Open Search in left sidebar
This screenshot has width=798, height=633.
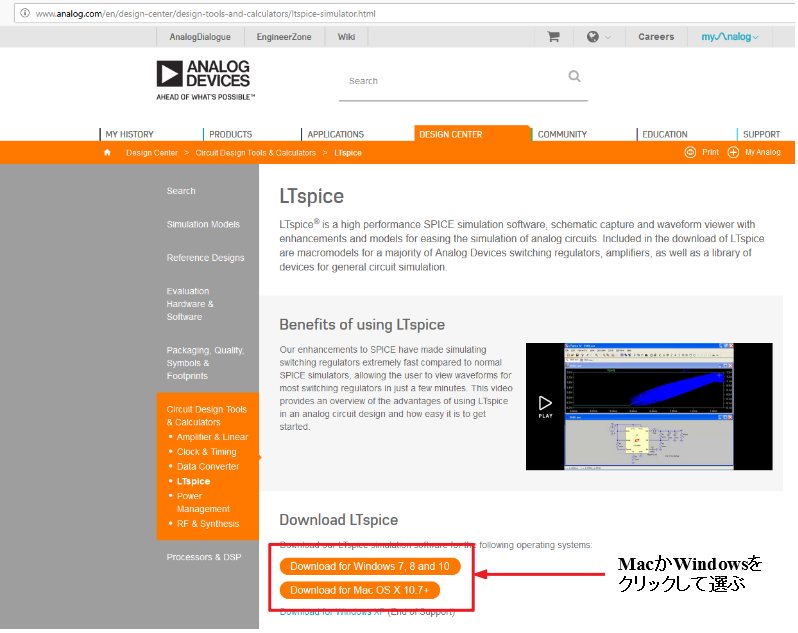click(181, 191)
